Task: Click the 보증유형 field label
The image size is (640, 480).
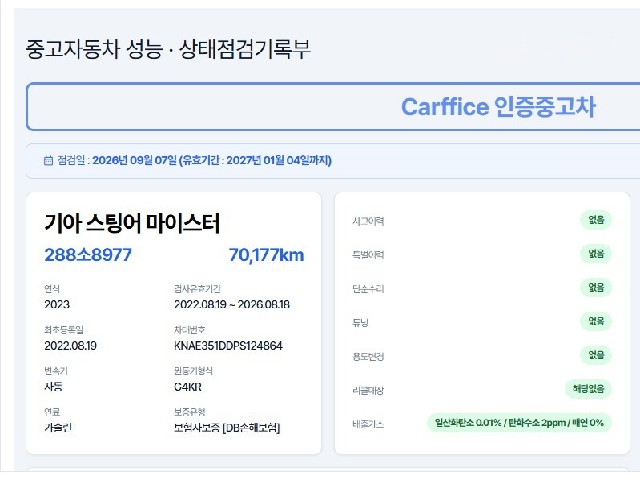Action: (x=189, y=411)
